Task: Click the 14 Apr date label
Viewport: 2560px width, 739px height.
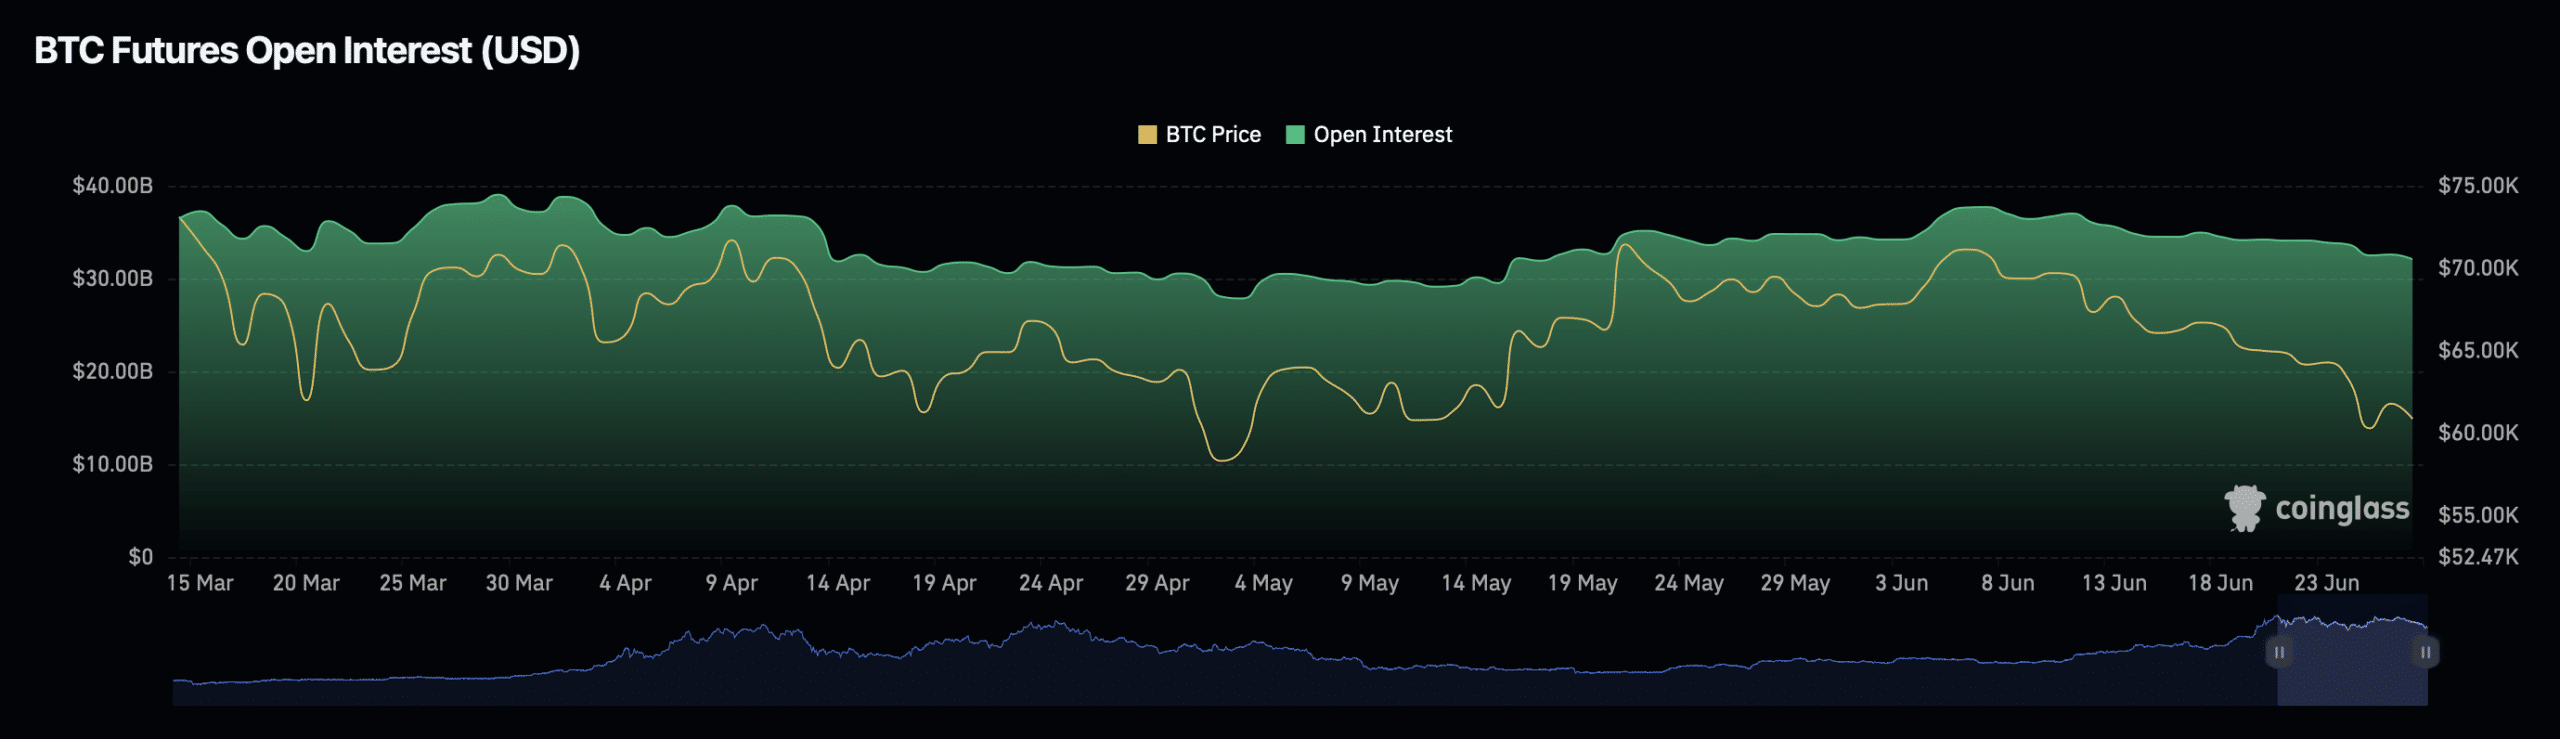Action: point(838,583)
